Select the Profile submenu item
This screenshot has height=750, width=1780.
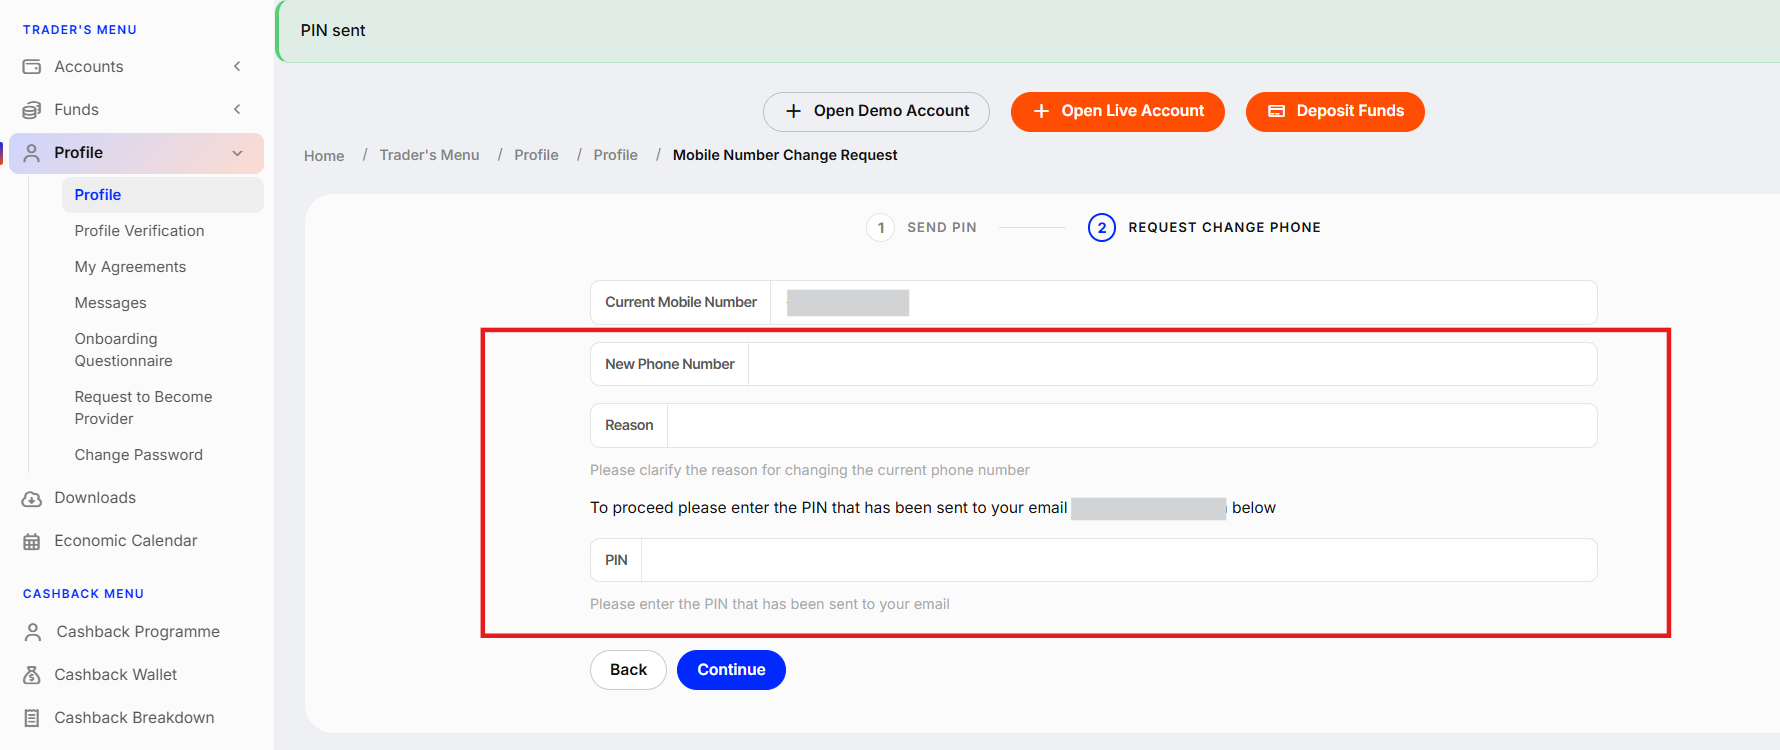coord(162,195)
